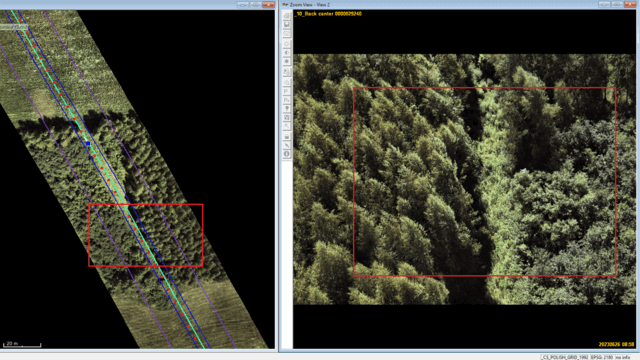
Task: Maximize the left map view window
Action: coord(256,4)
